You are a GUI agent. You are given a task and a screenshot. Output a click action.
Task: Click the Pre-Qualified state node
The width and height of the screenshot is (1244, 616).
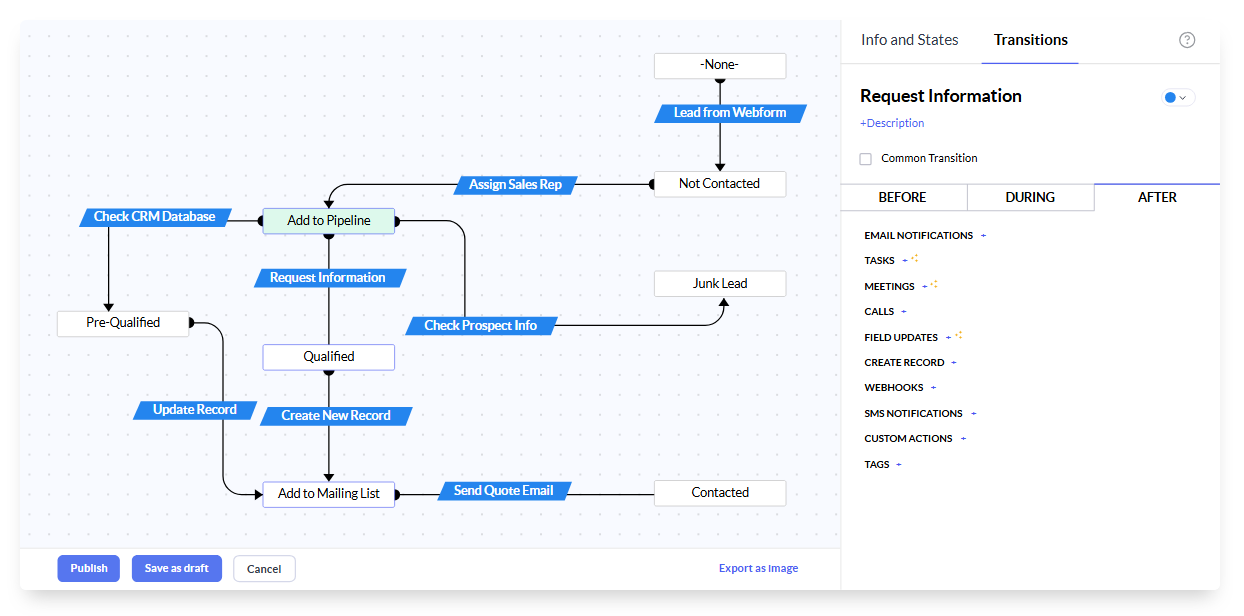tap(123, 323)
